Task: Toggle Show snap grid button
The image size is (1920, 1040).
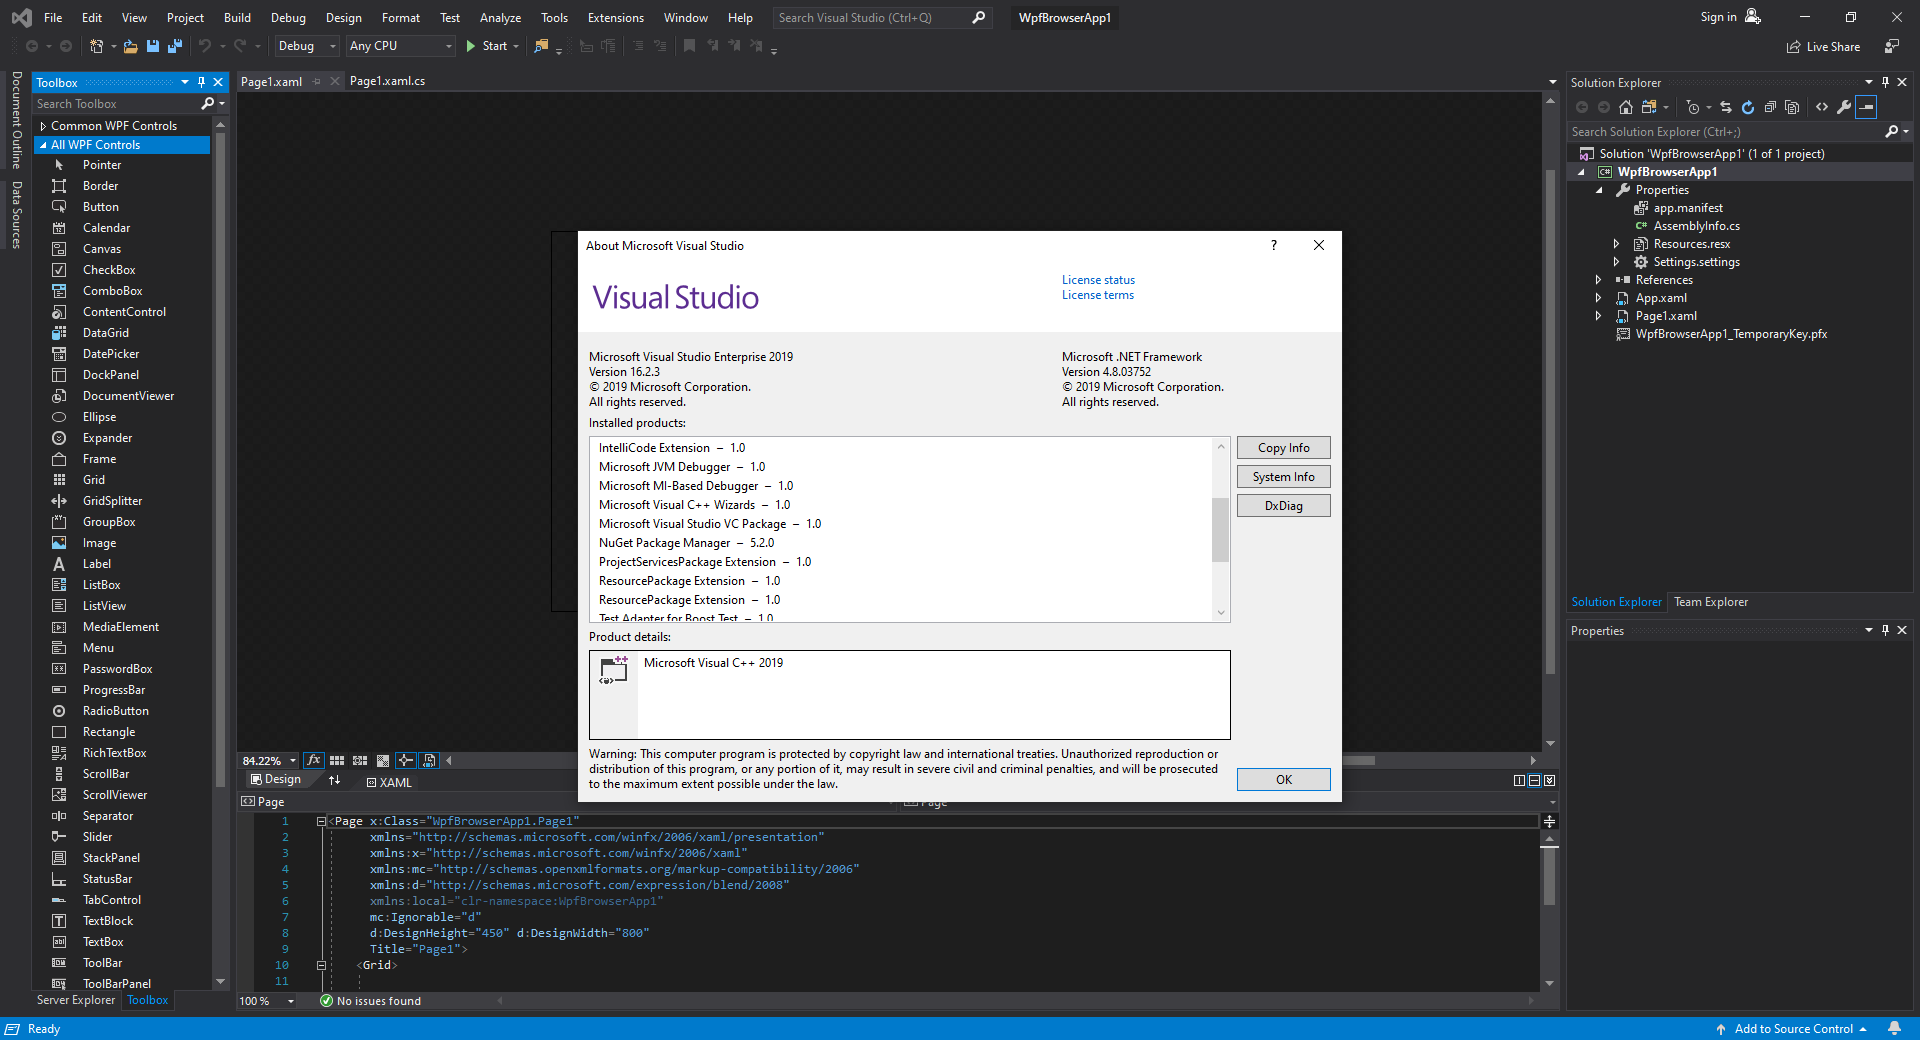Action: click(337, 760)
